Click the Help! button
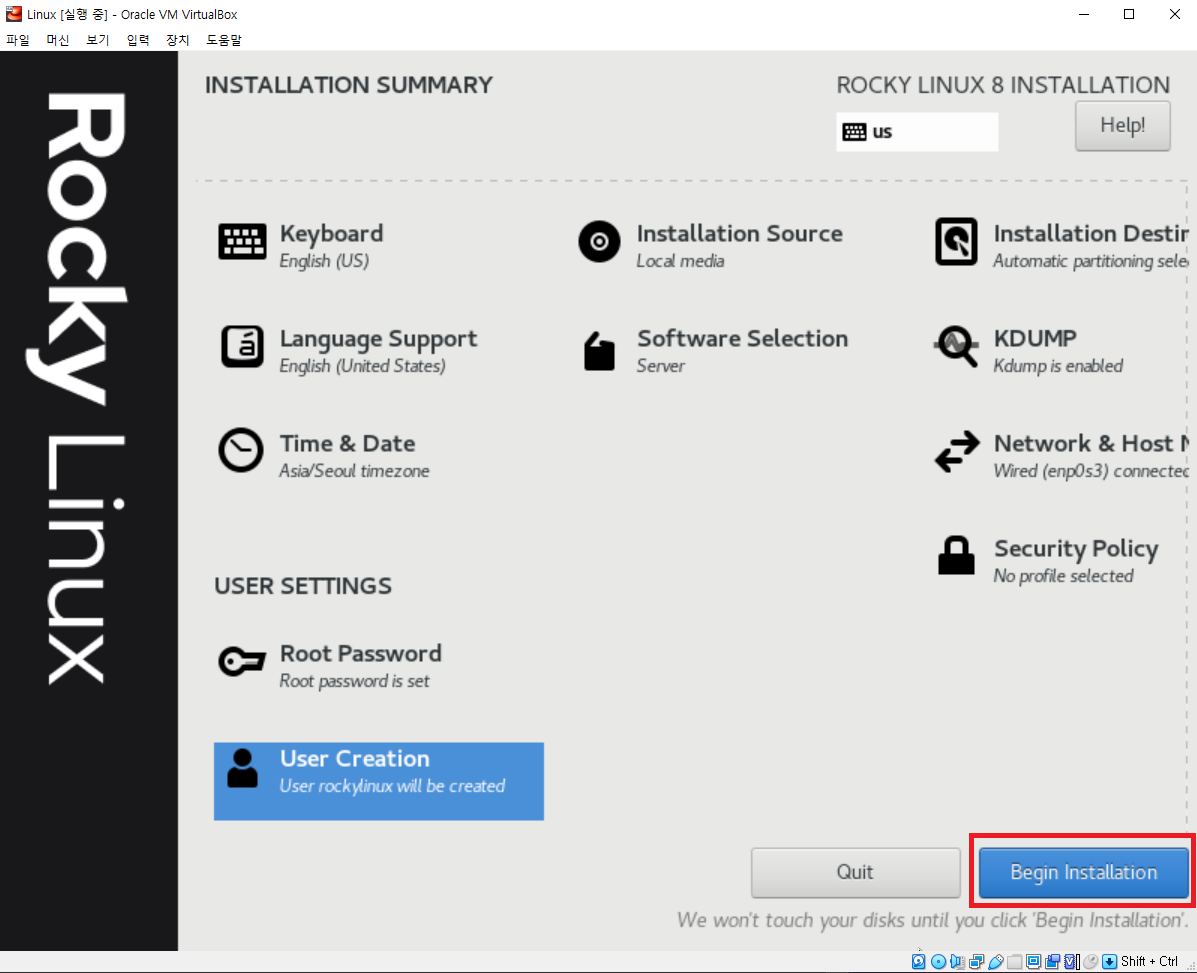Image resolution: width=1197 pixels, height=973 pixels. coord(1122,126)
